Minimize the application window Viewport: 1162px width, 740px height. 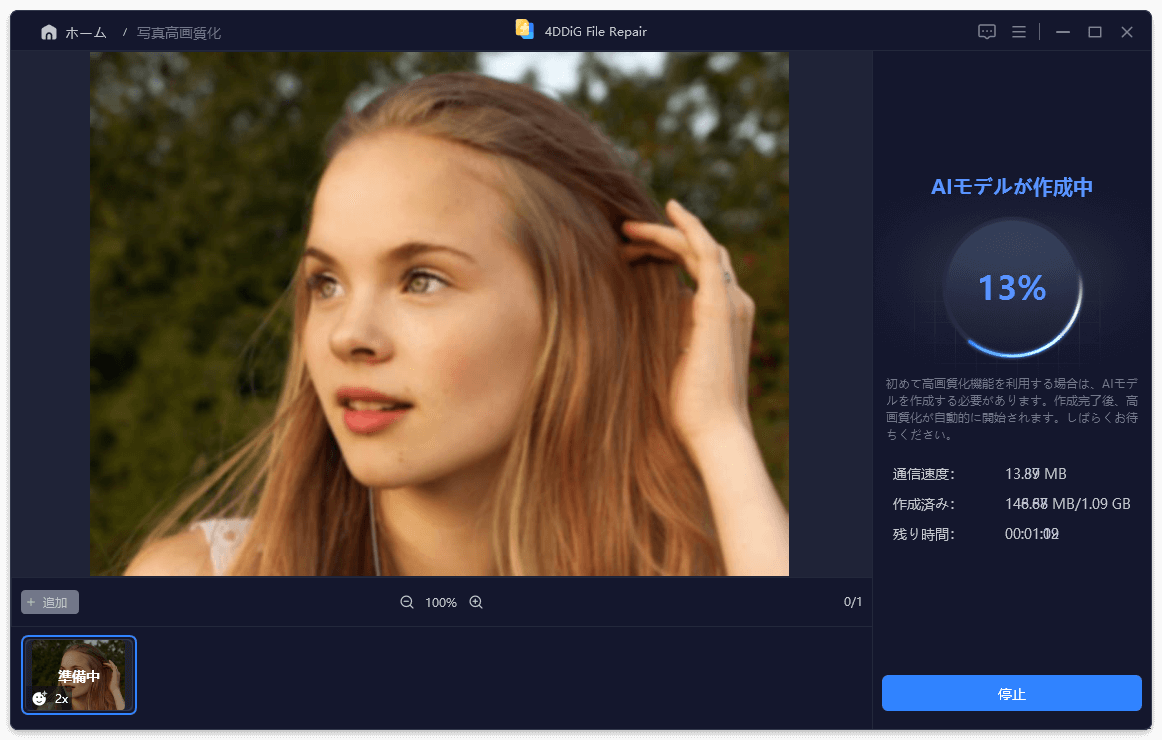[x=1063, y=32]
